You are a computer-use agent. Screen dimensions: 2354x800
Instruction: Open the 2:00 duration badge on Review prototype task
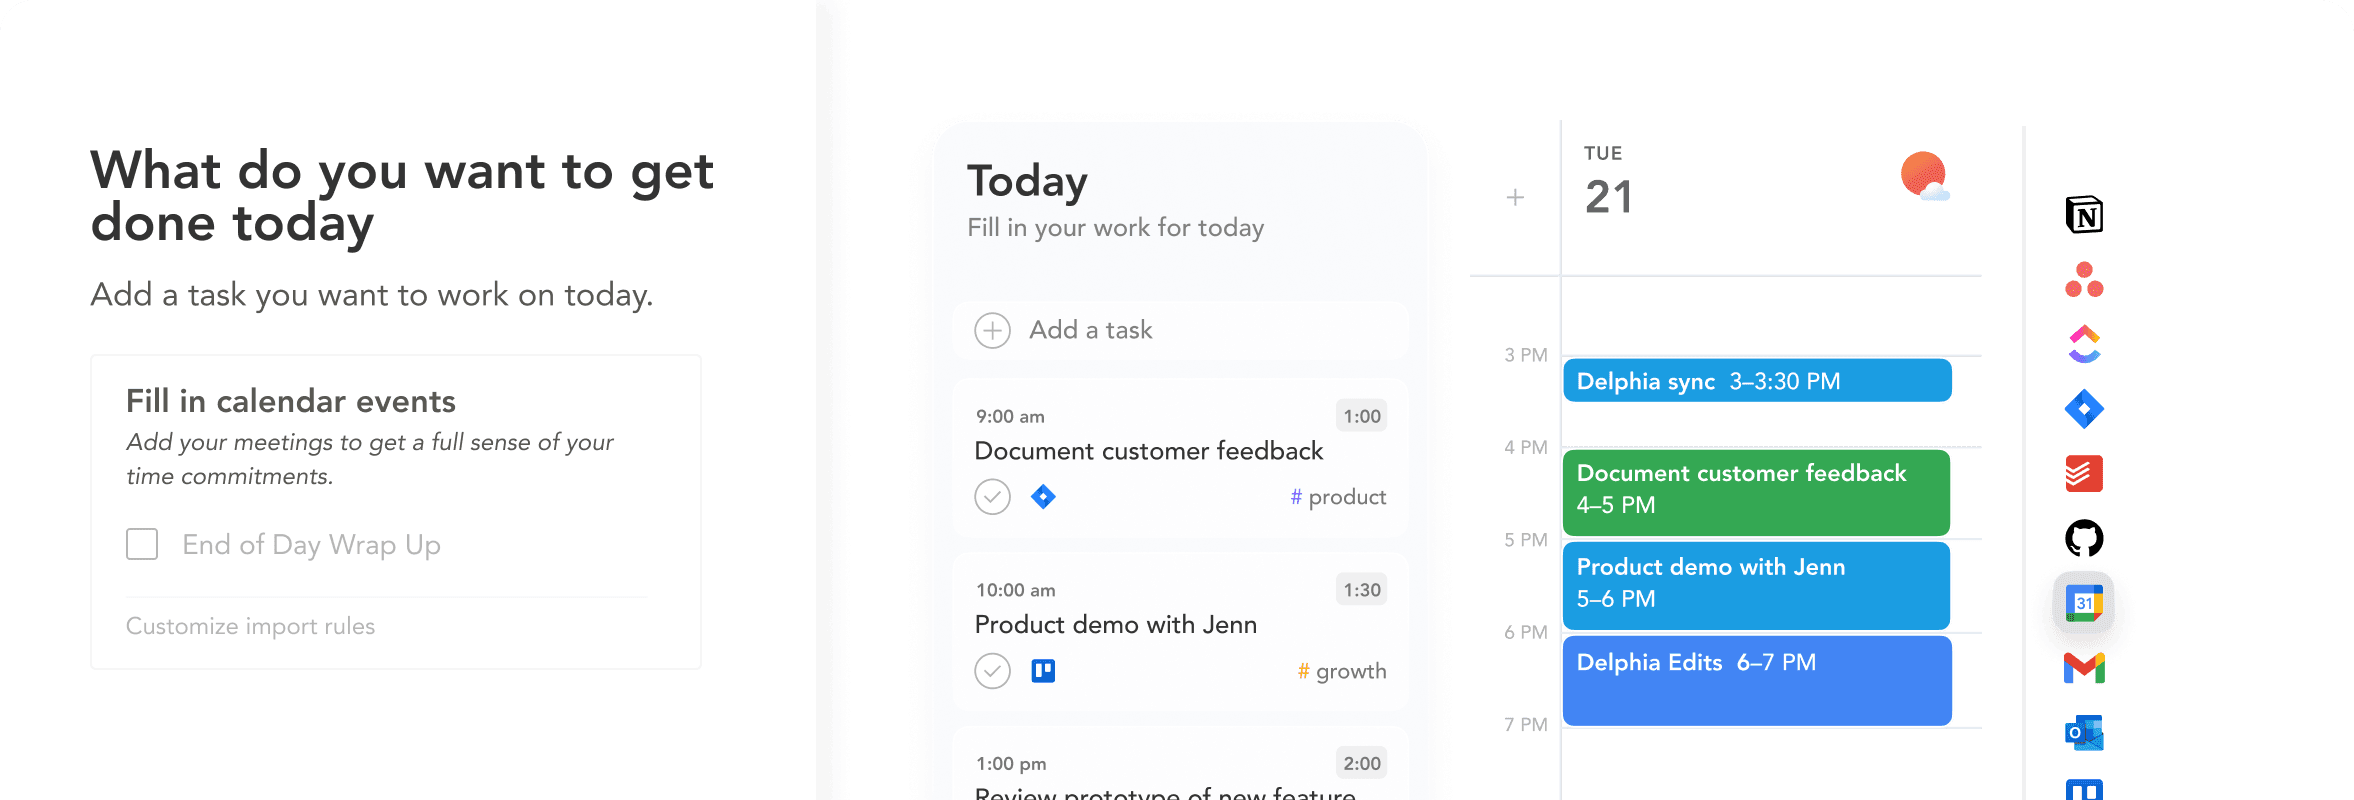tap(1362, 763)
